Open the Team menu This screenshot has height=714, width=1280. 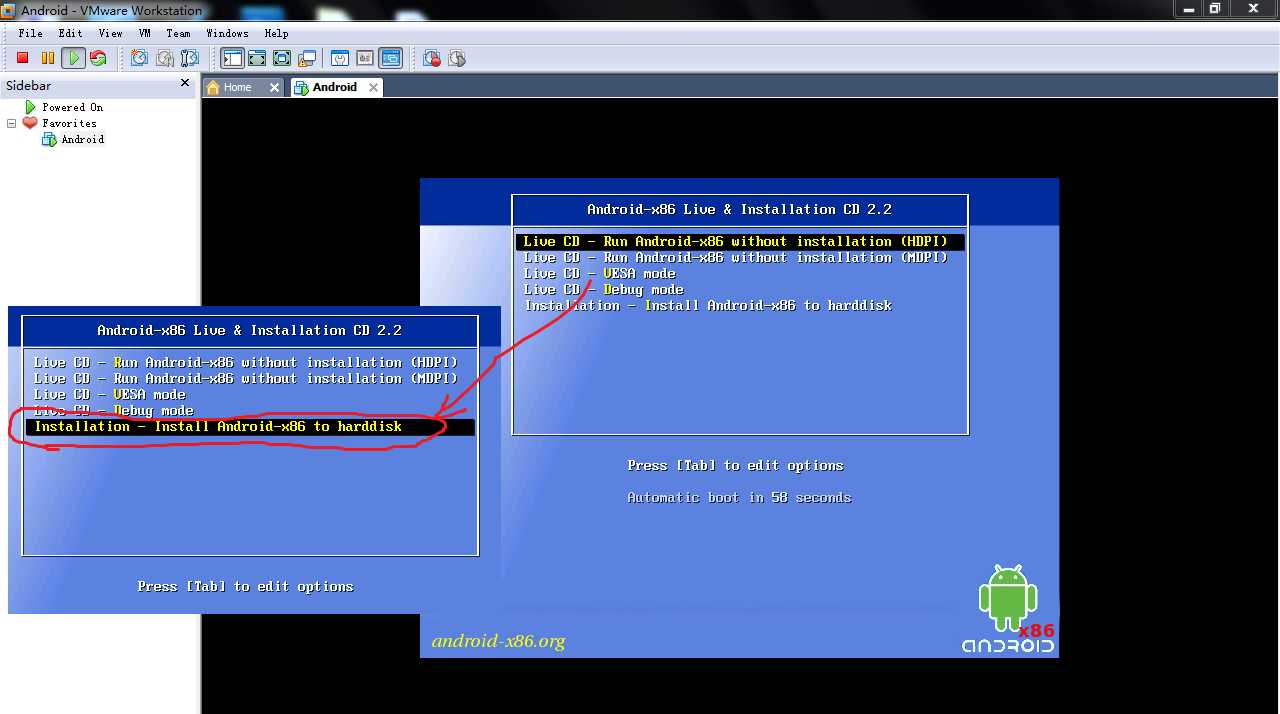178,33
